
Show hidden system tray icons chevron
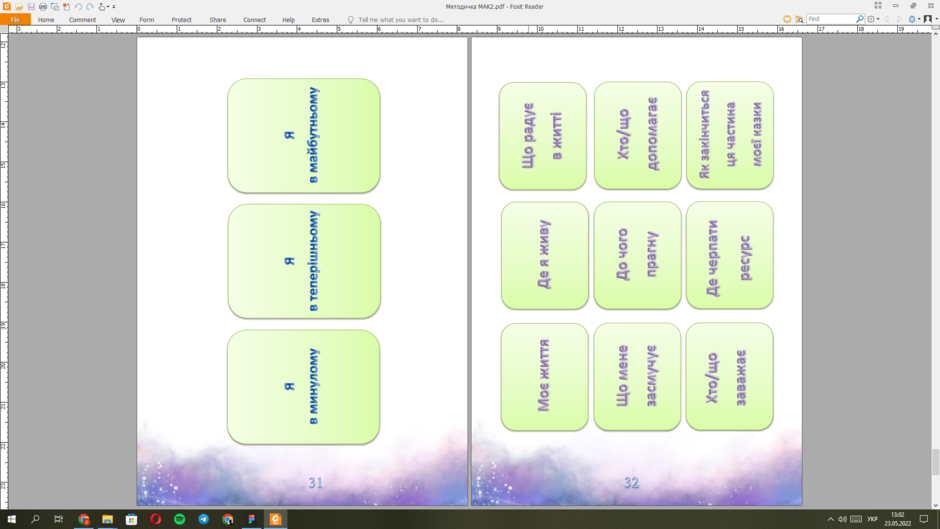pos(830,519)
